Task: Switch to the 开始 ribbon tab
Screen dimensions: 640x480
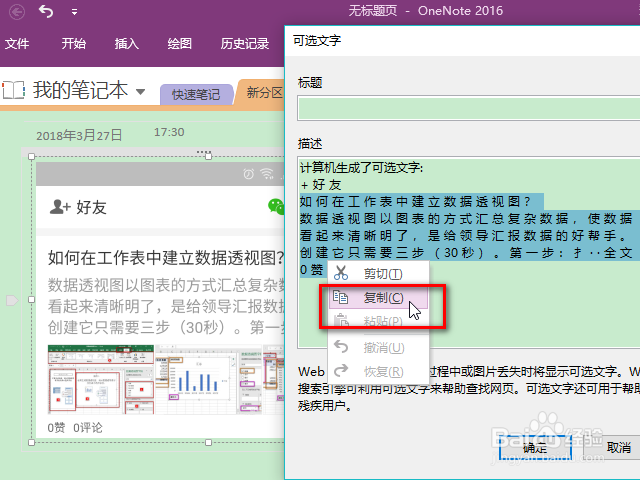Action: 73,43
